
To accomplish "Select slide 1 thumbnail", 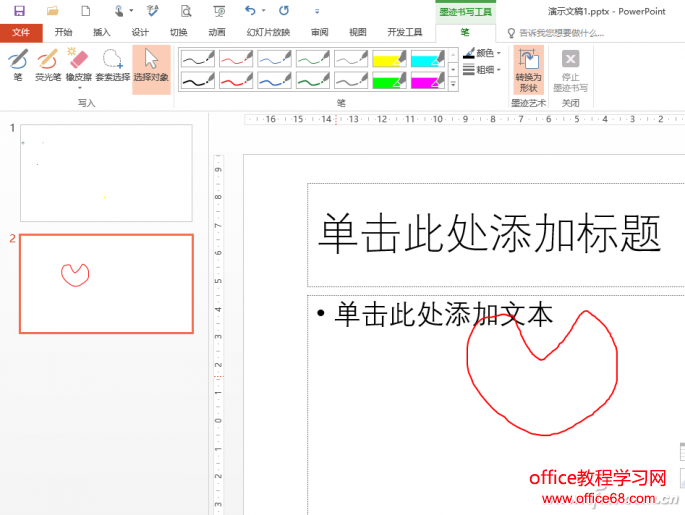I will coord(106,173).
